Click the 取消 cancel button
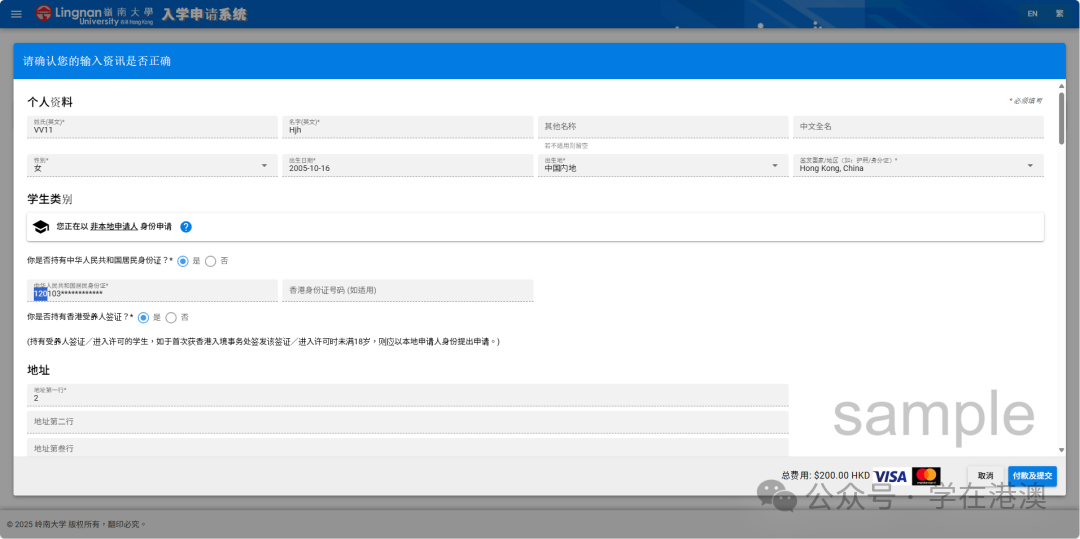 point(985,476)
